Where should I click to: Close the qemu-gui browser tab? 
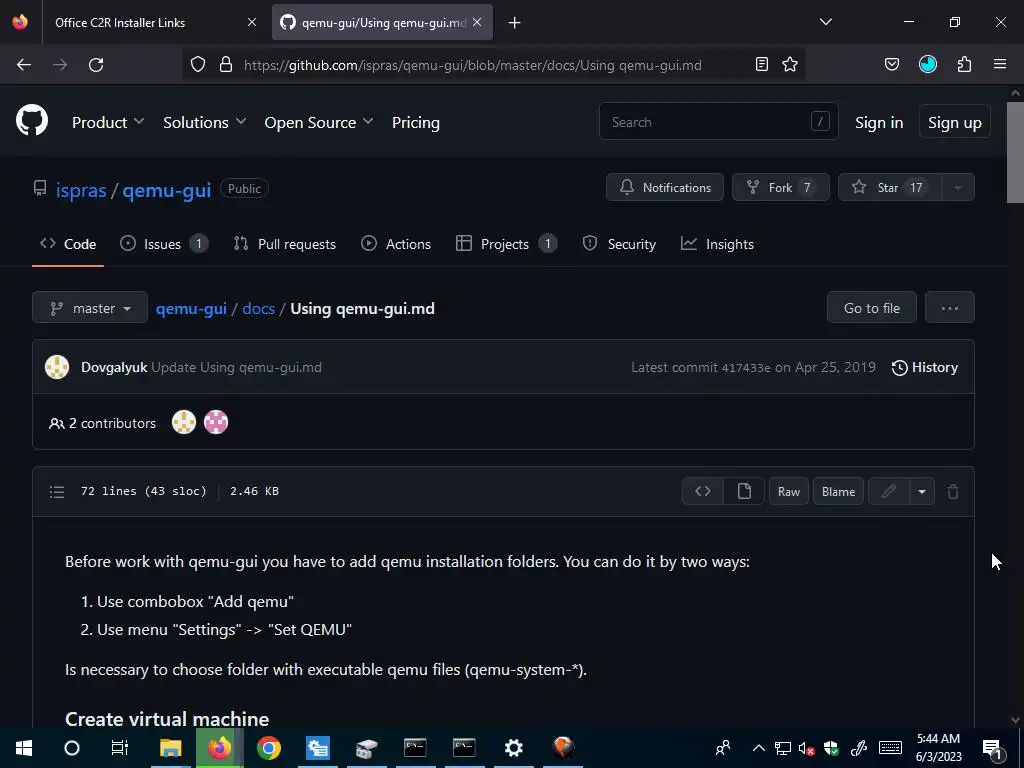(477, 22)
